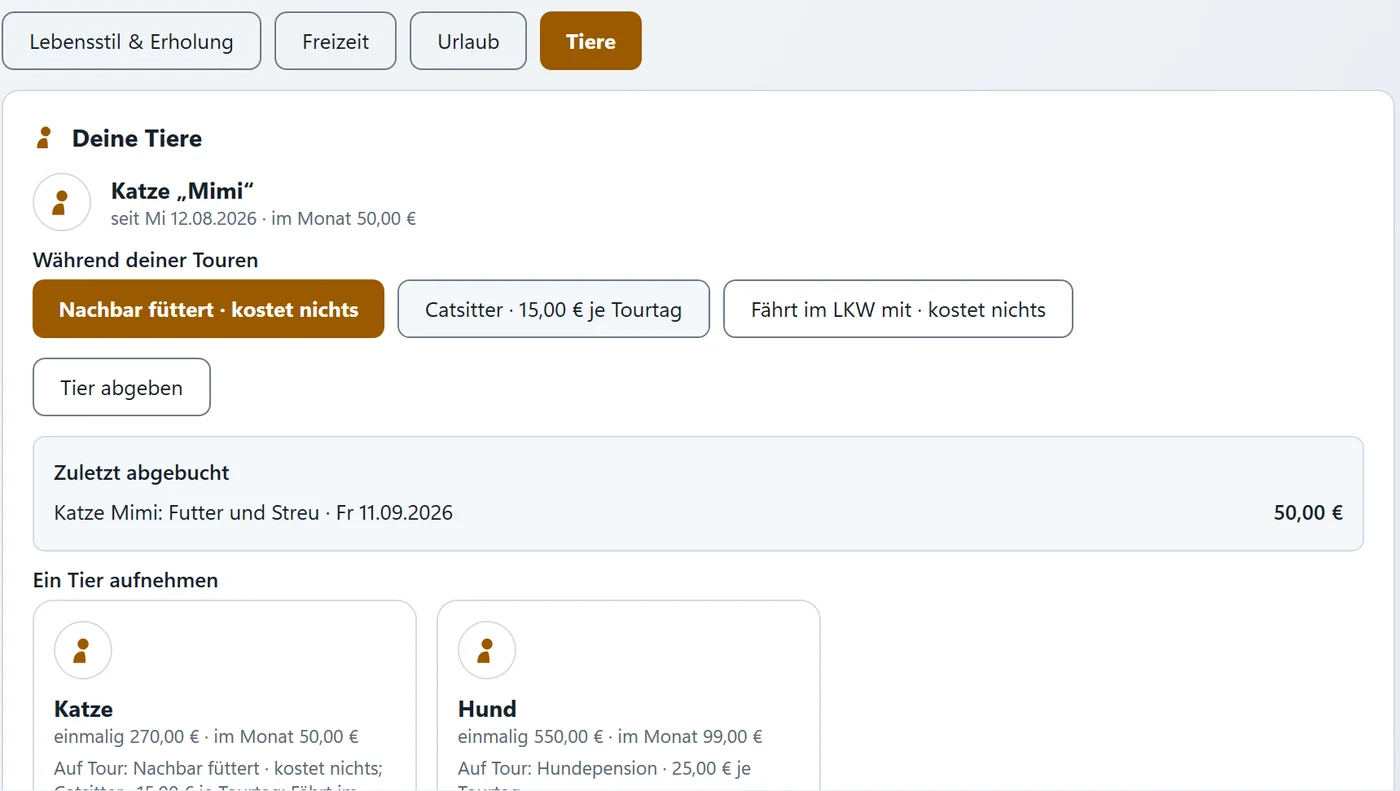Screen dimensions: 1400x791
Task: Choose the option Fährt im LKW mit
Action: [x=898, y=309]
